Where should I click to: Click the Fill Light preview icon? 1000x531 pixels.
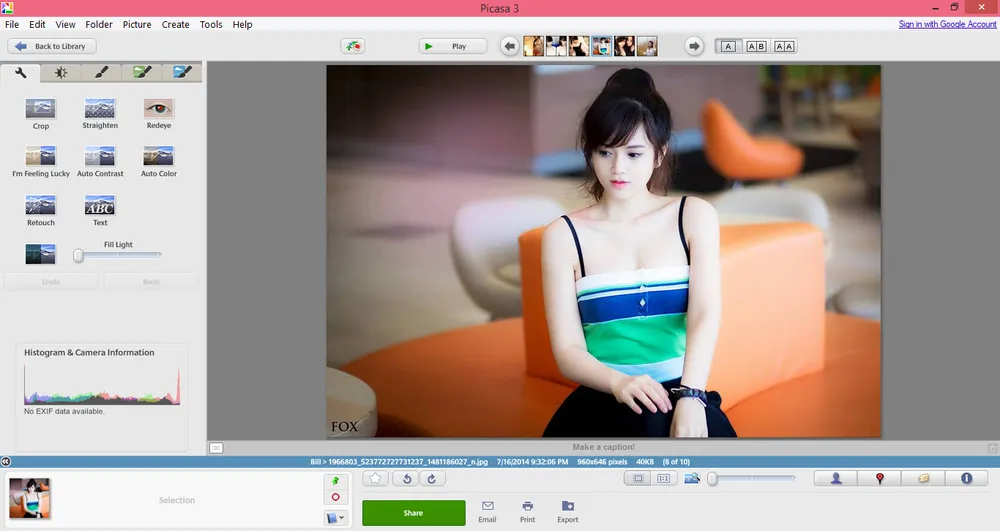40,254
